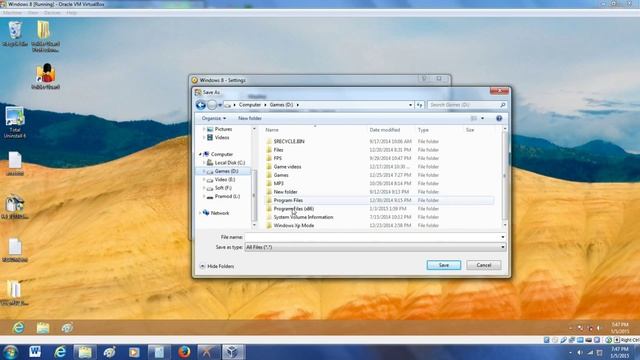Image resolution: width=640 pixels, height=360 pixels.
Task: Select Pictures in the navigation pane
Action: tap(223, 129)
